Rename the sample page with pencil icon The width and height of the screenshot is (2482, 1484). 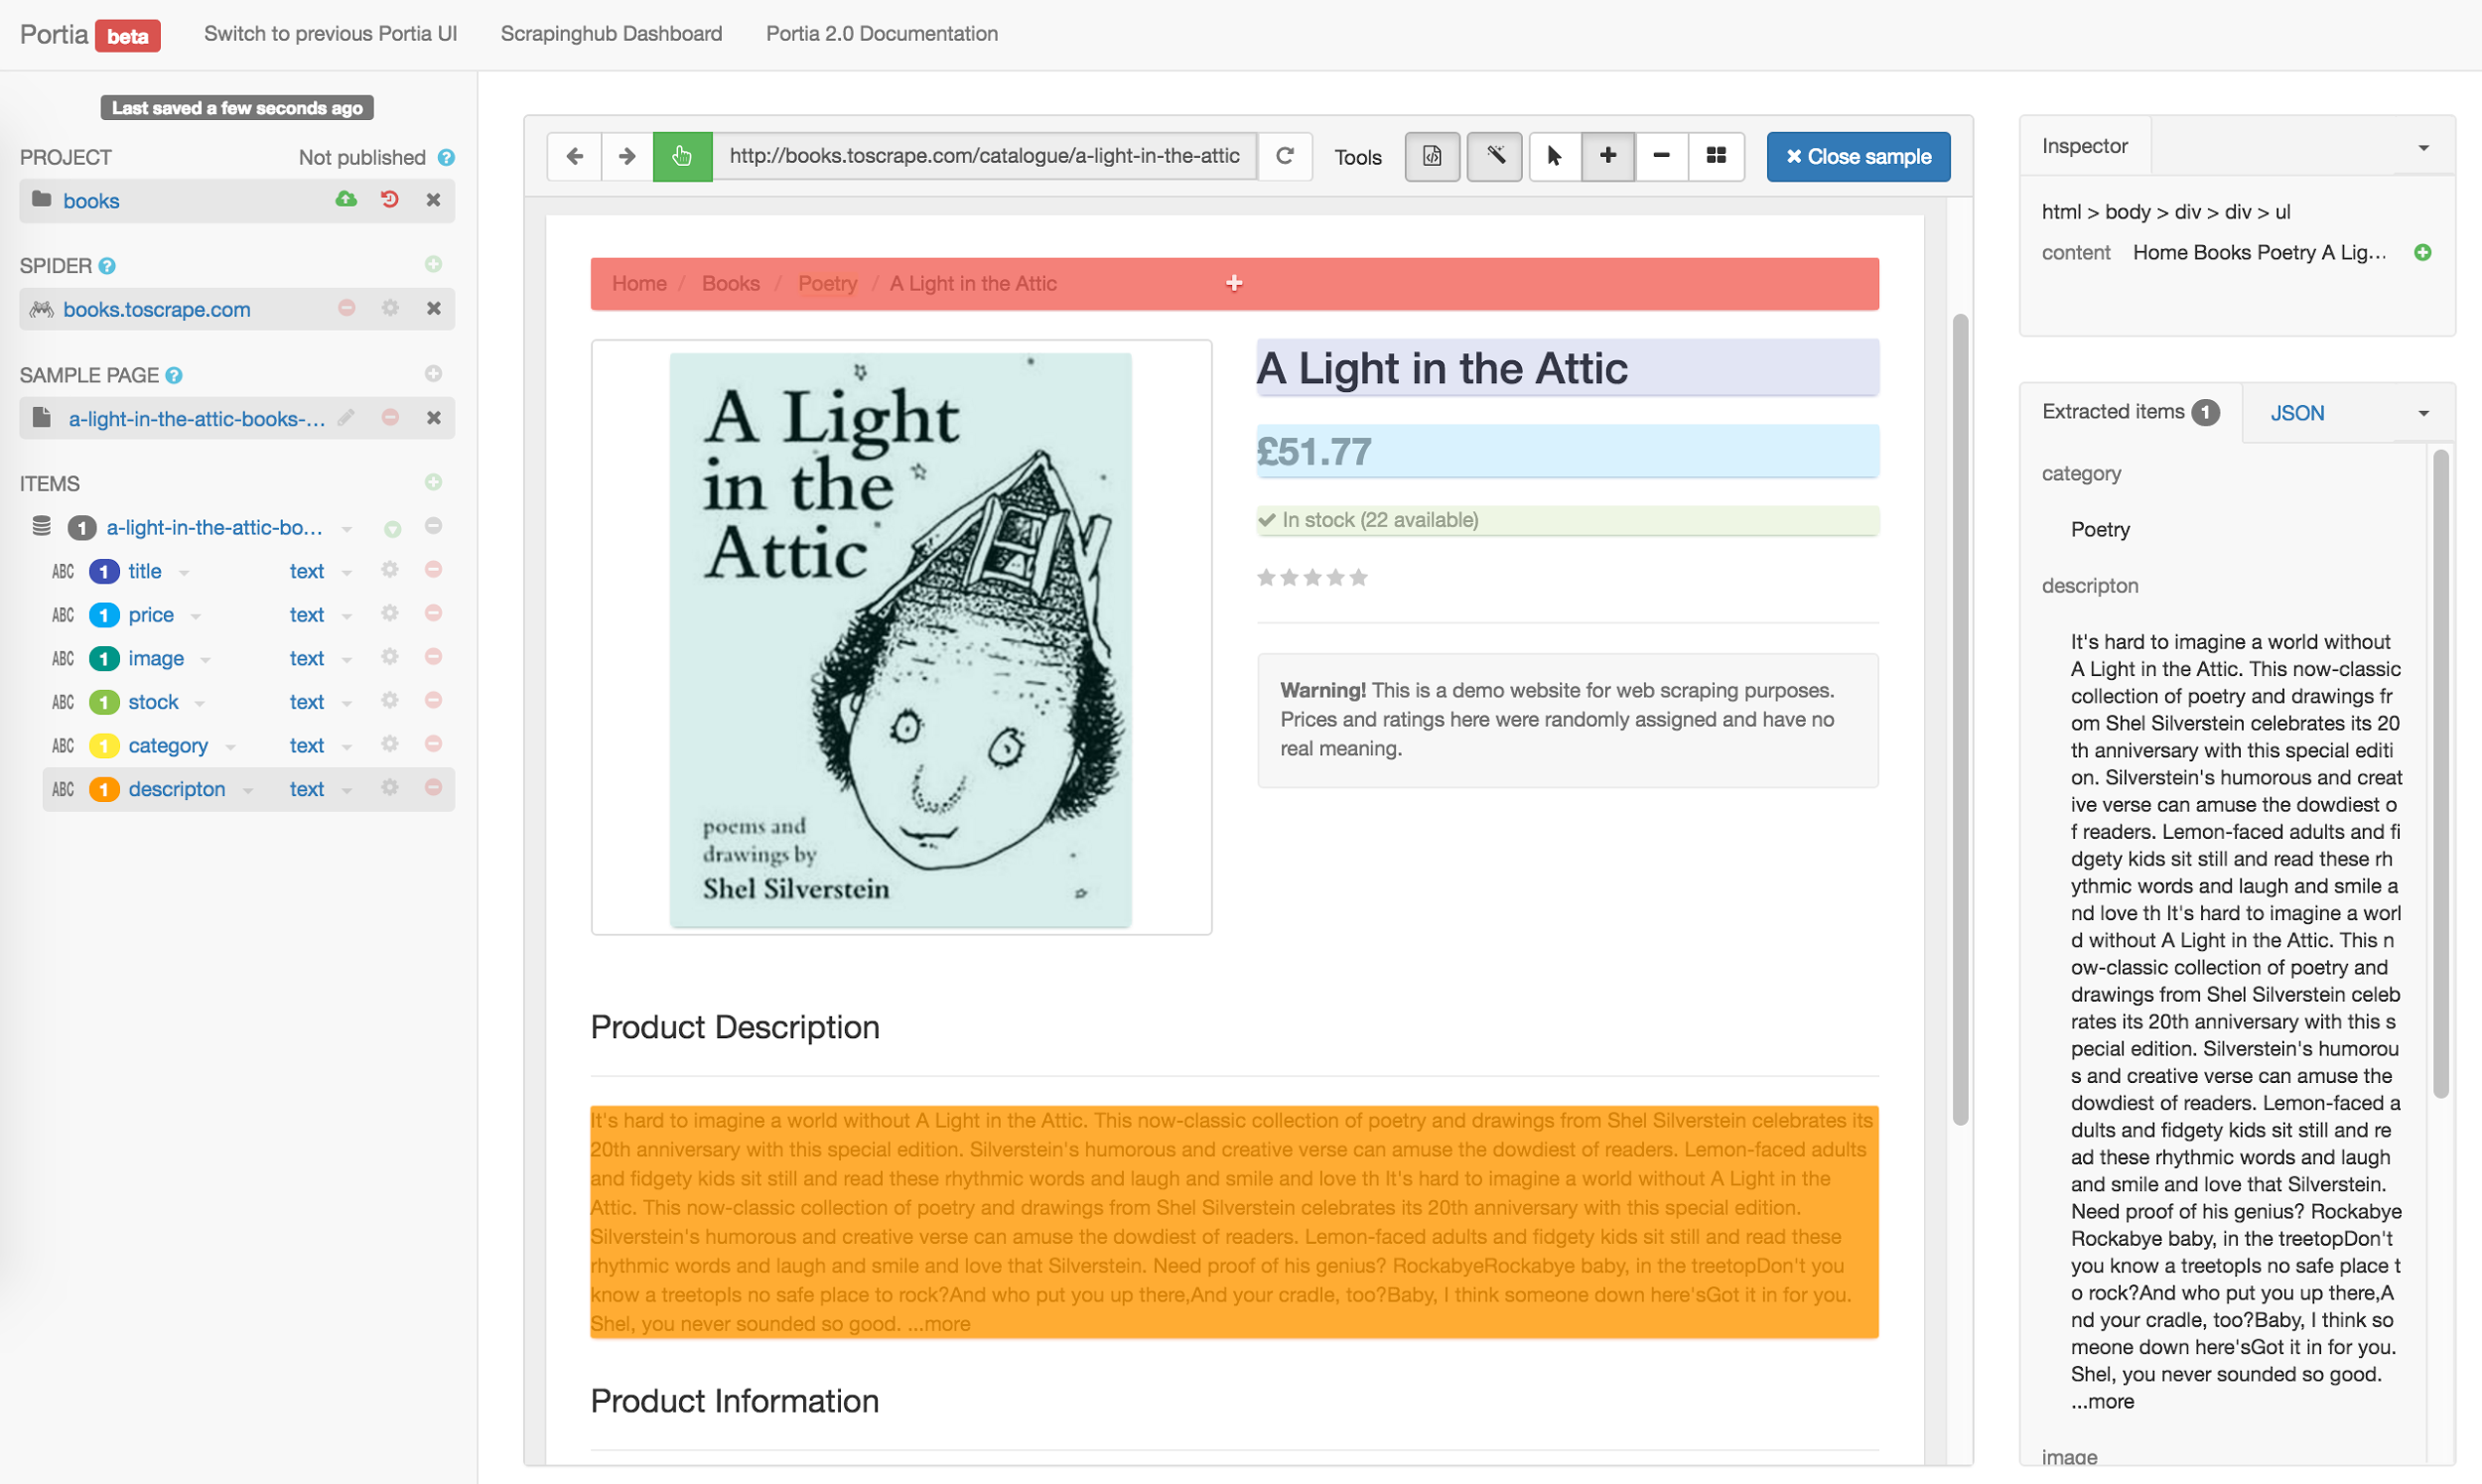[x=346, y=417]
